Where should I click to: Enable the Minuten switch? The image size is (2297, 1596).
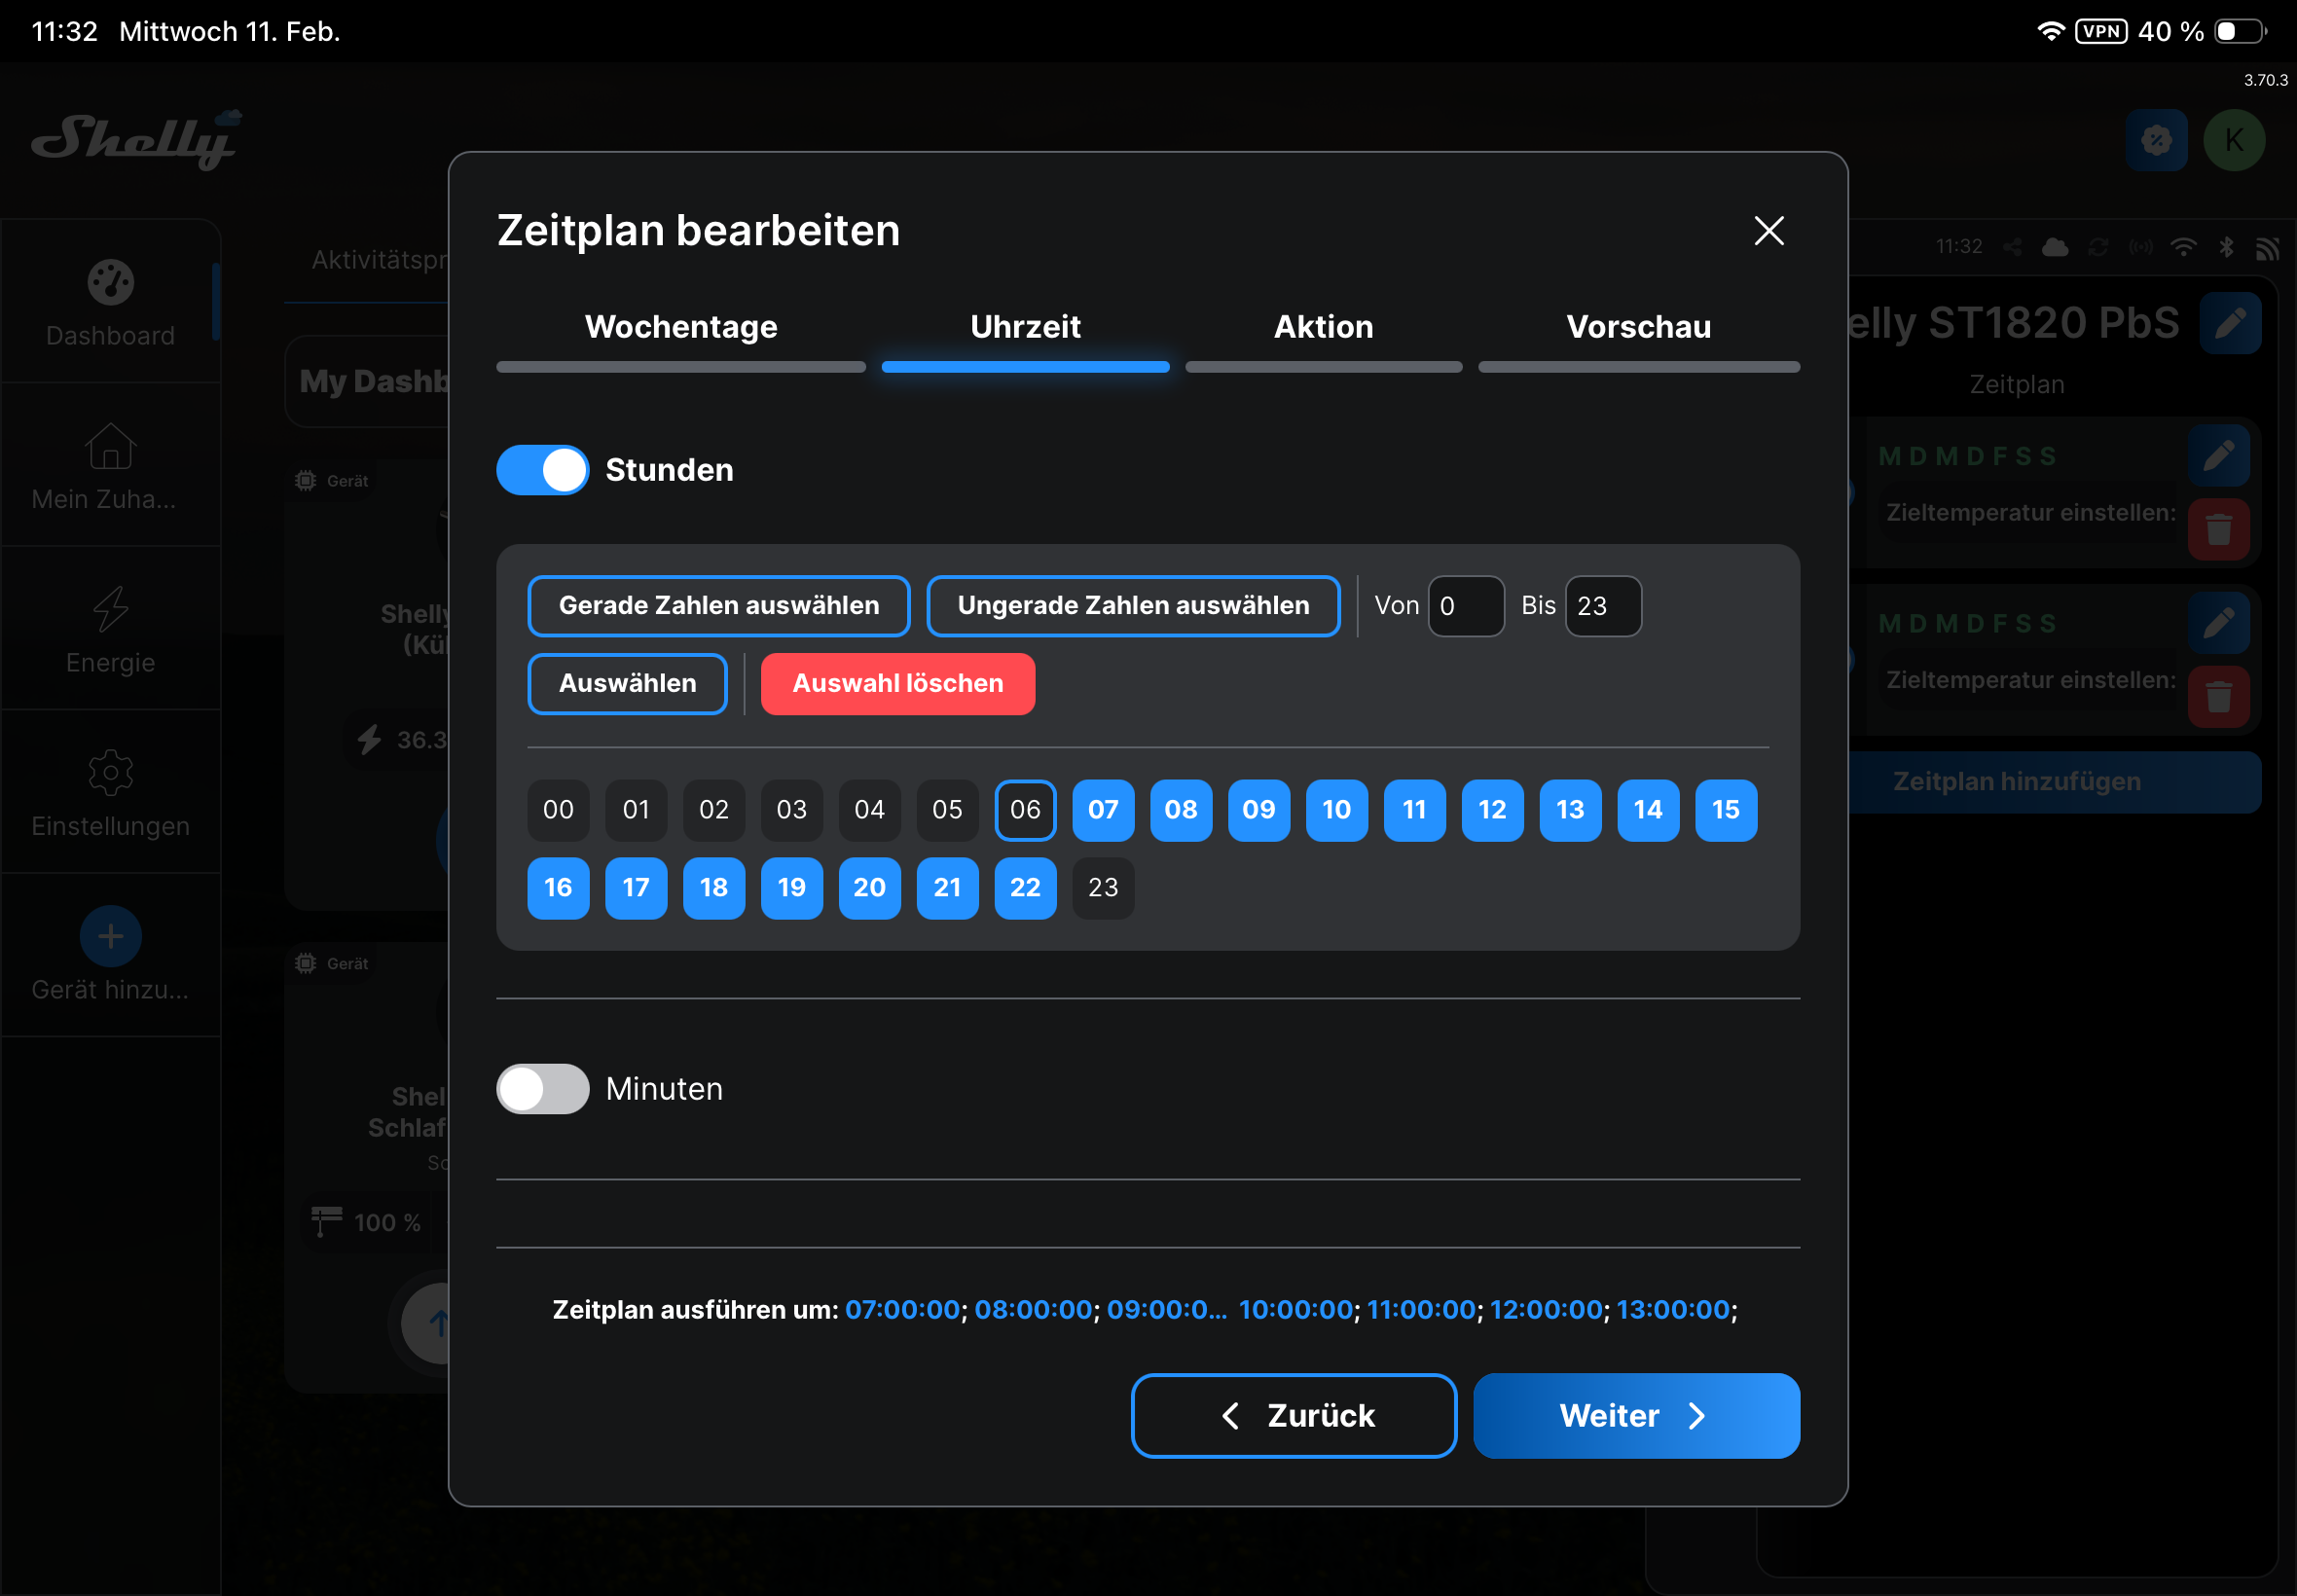click(x=542, y=1088)
